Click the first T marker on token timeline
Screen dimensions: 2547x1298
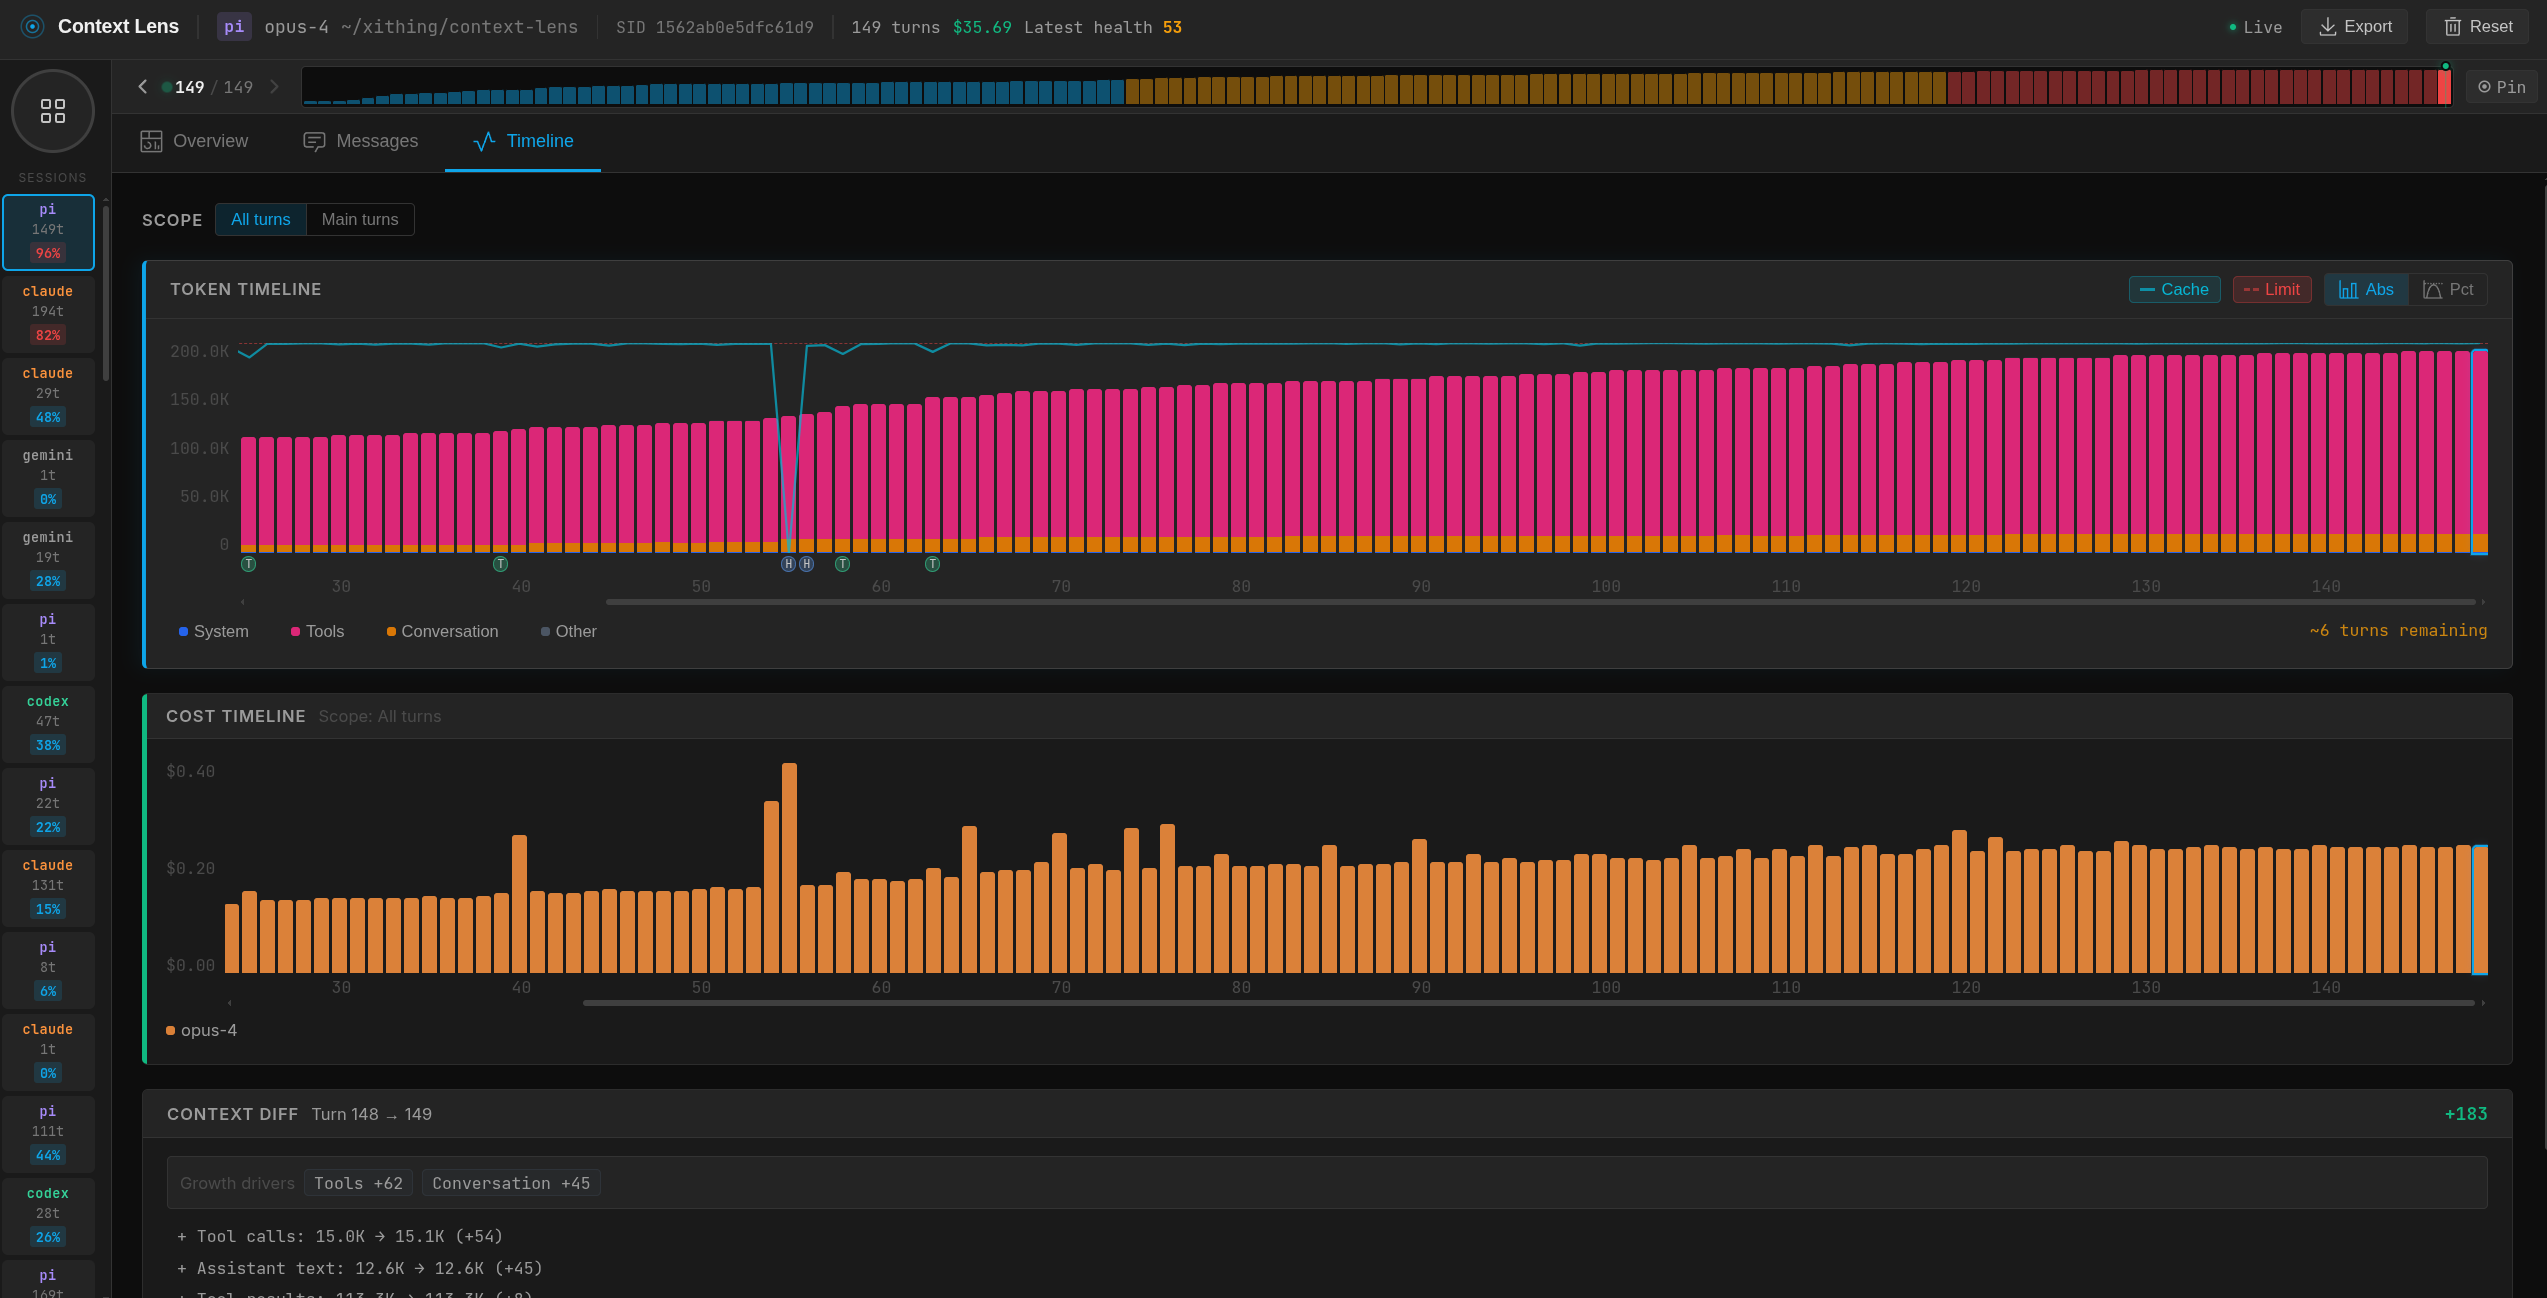point(249,564)
